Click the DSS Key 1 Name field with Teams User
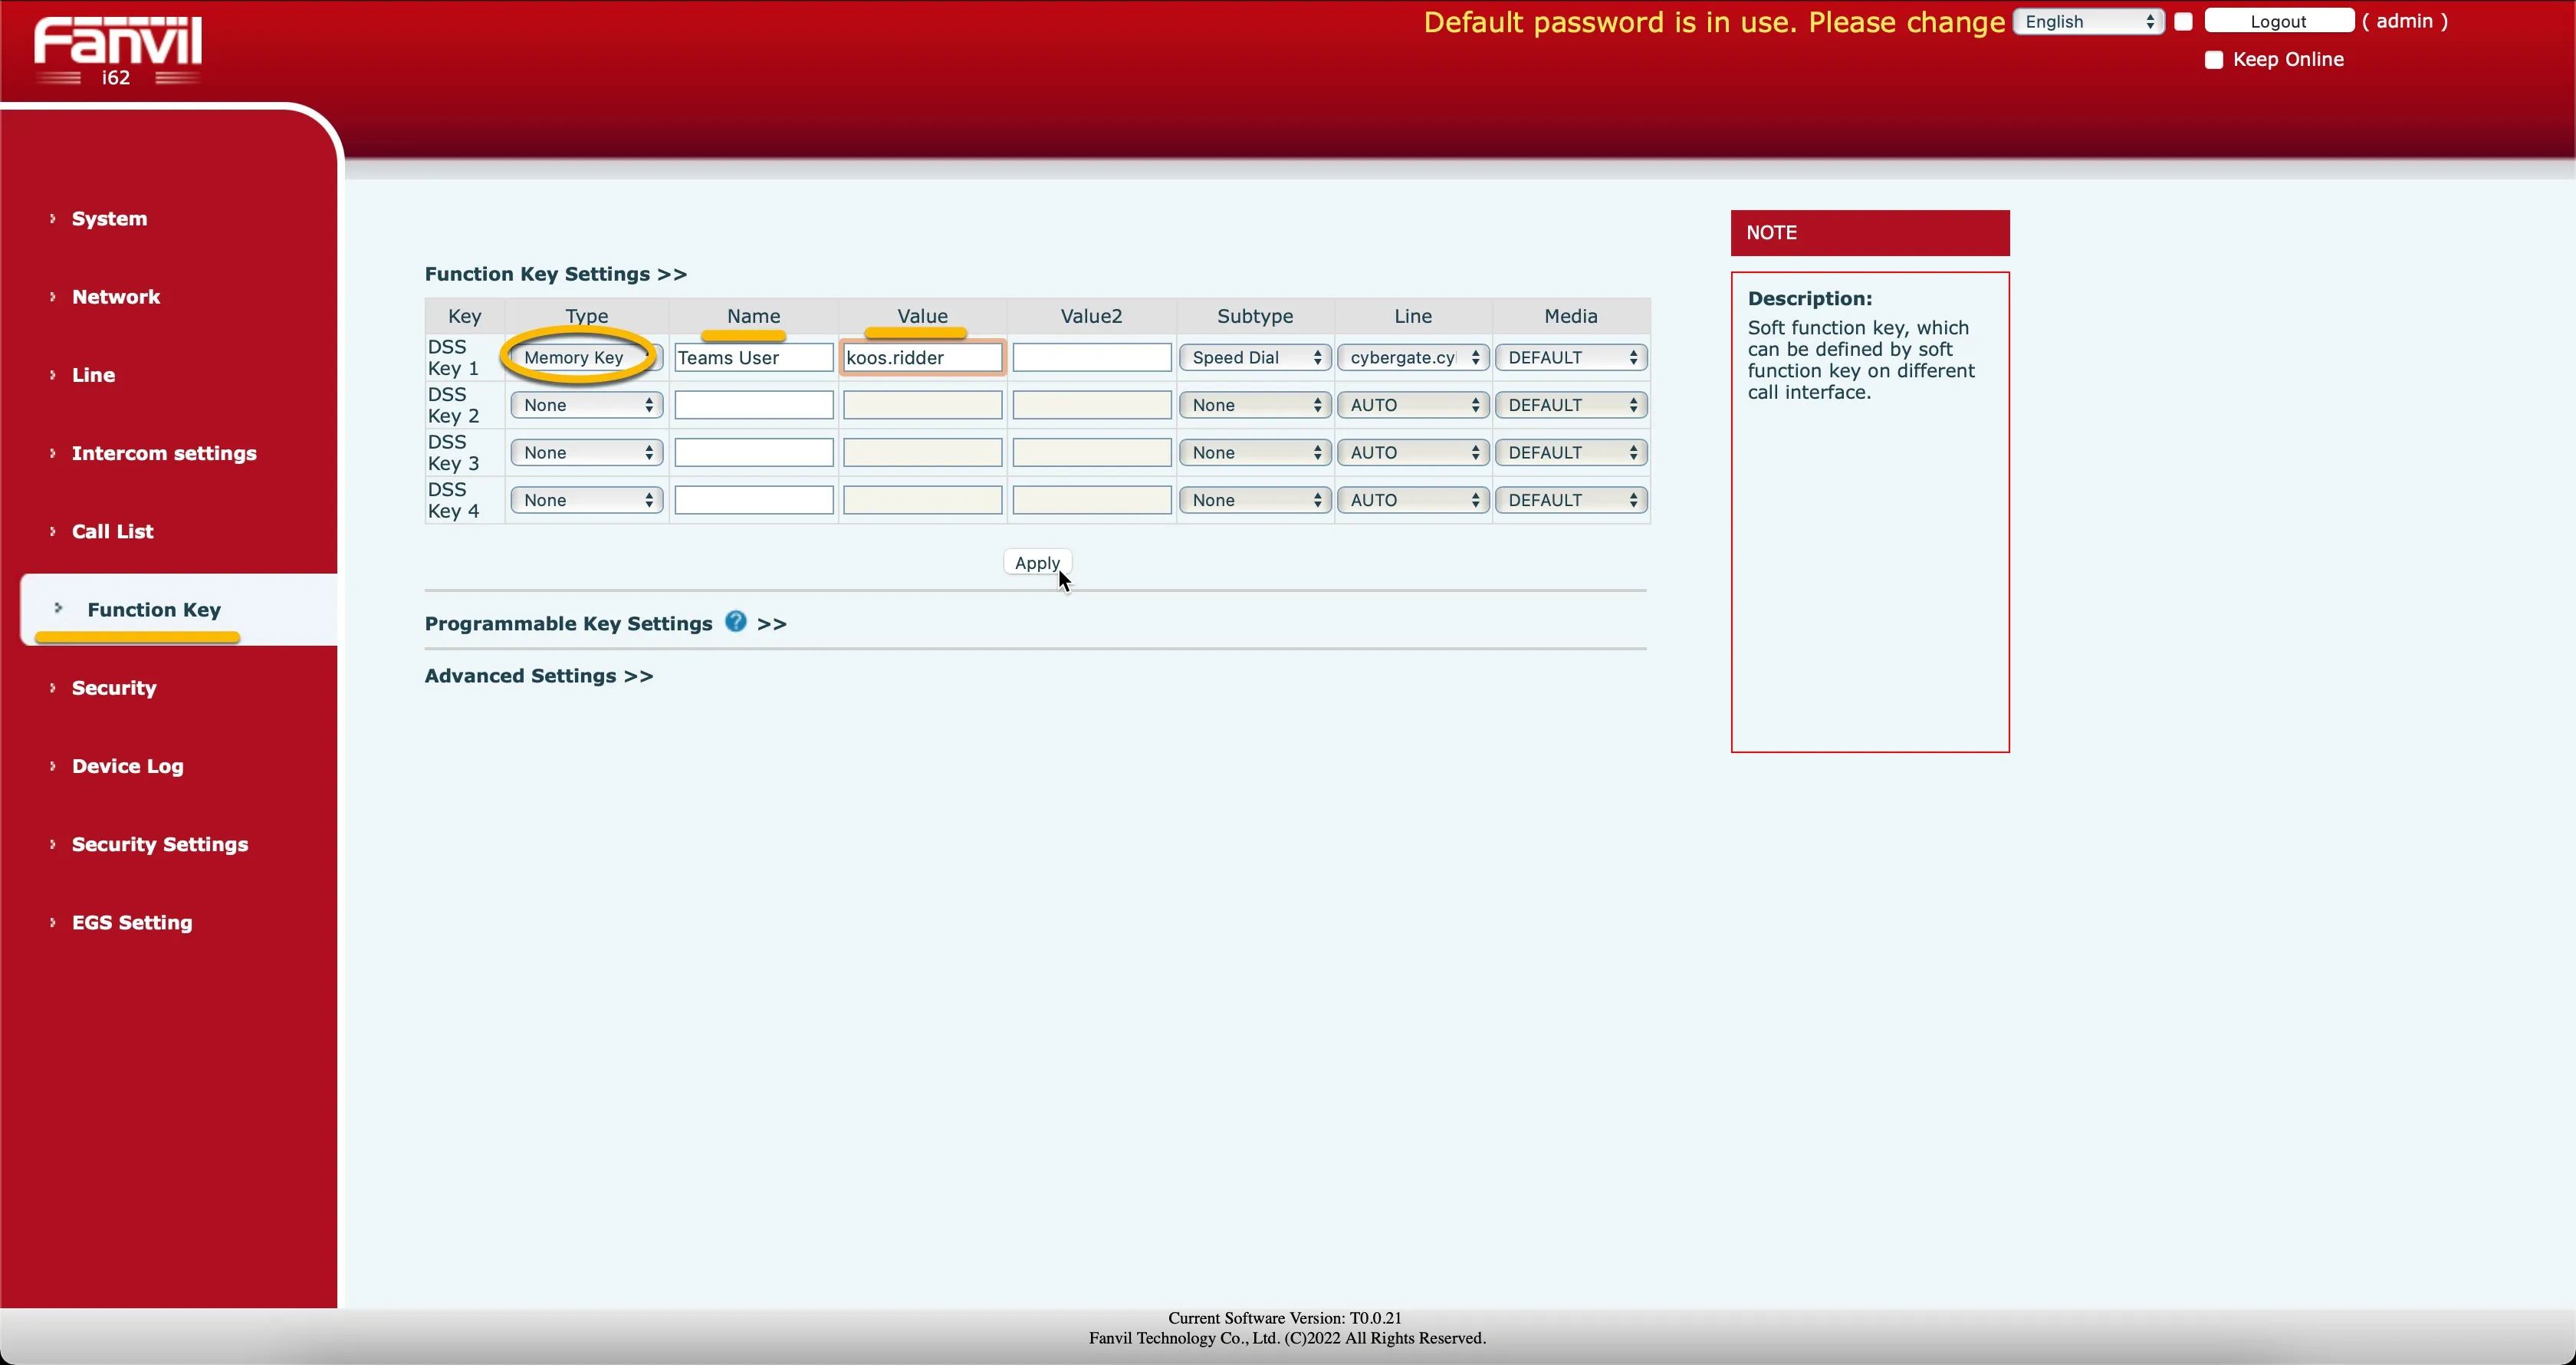 [x=754, y=357]
